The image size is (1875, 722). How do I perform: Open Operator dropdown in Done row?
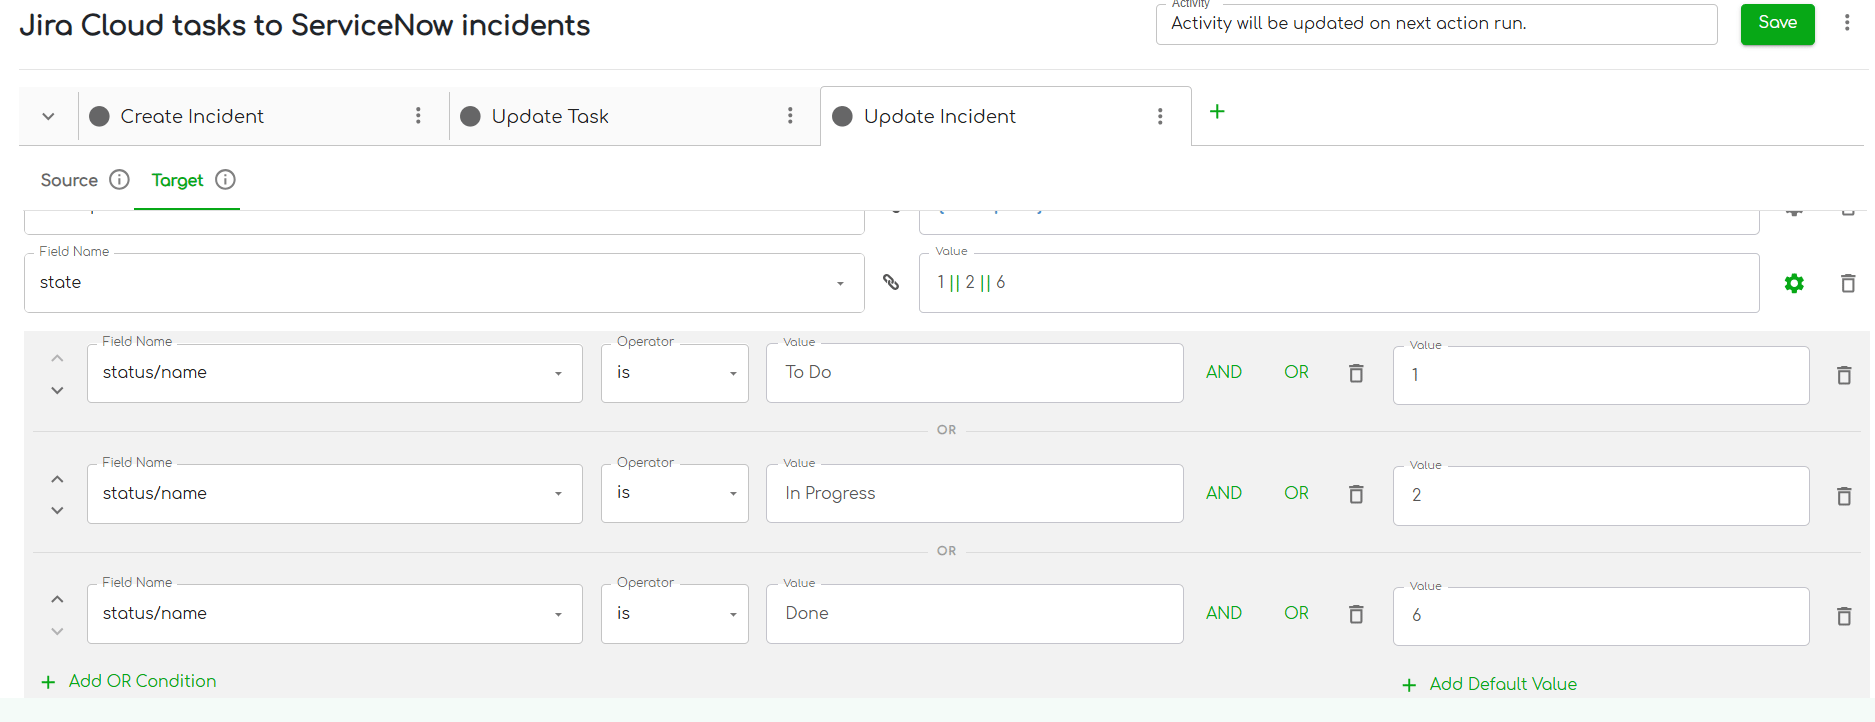(675, 614)
